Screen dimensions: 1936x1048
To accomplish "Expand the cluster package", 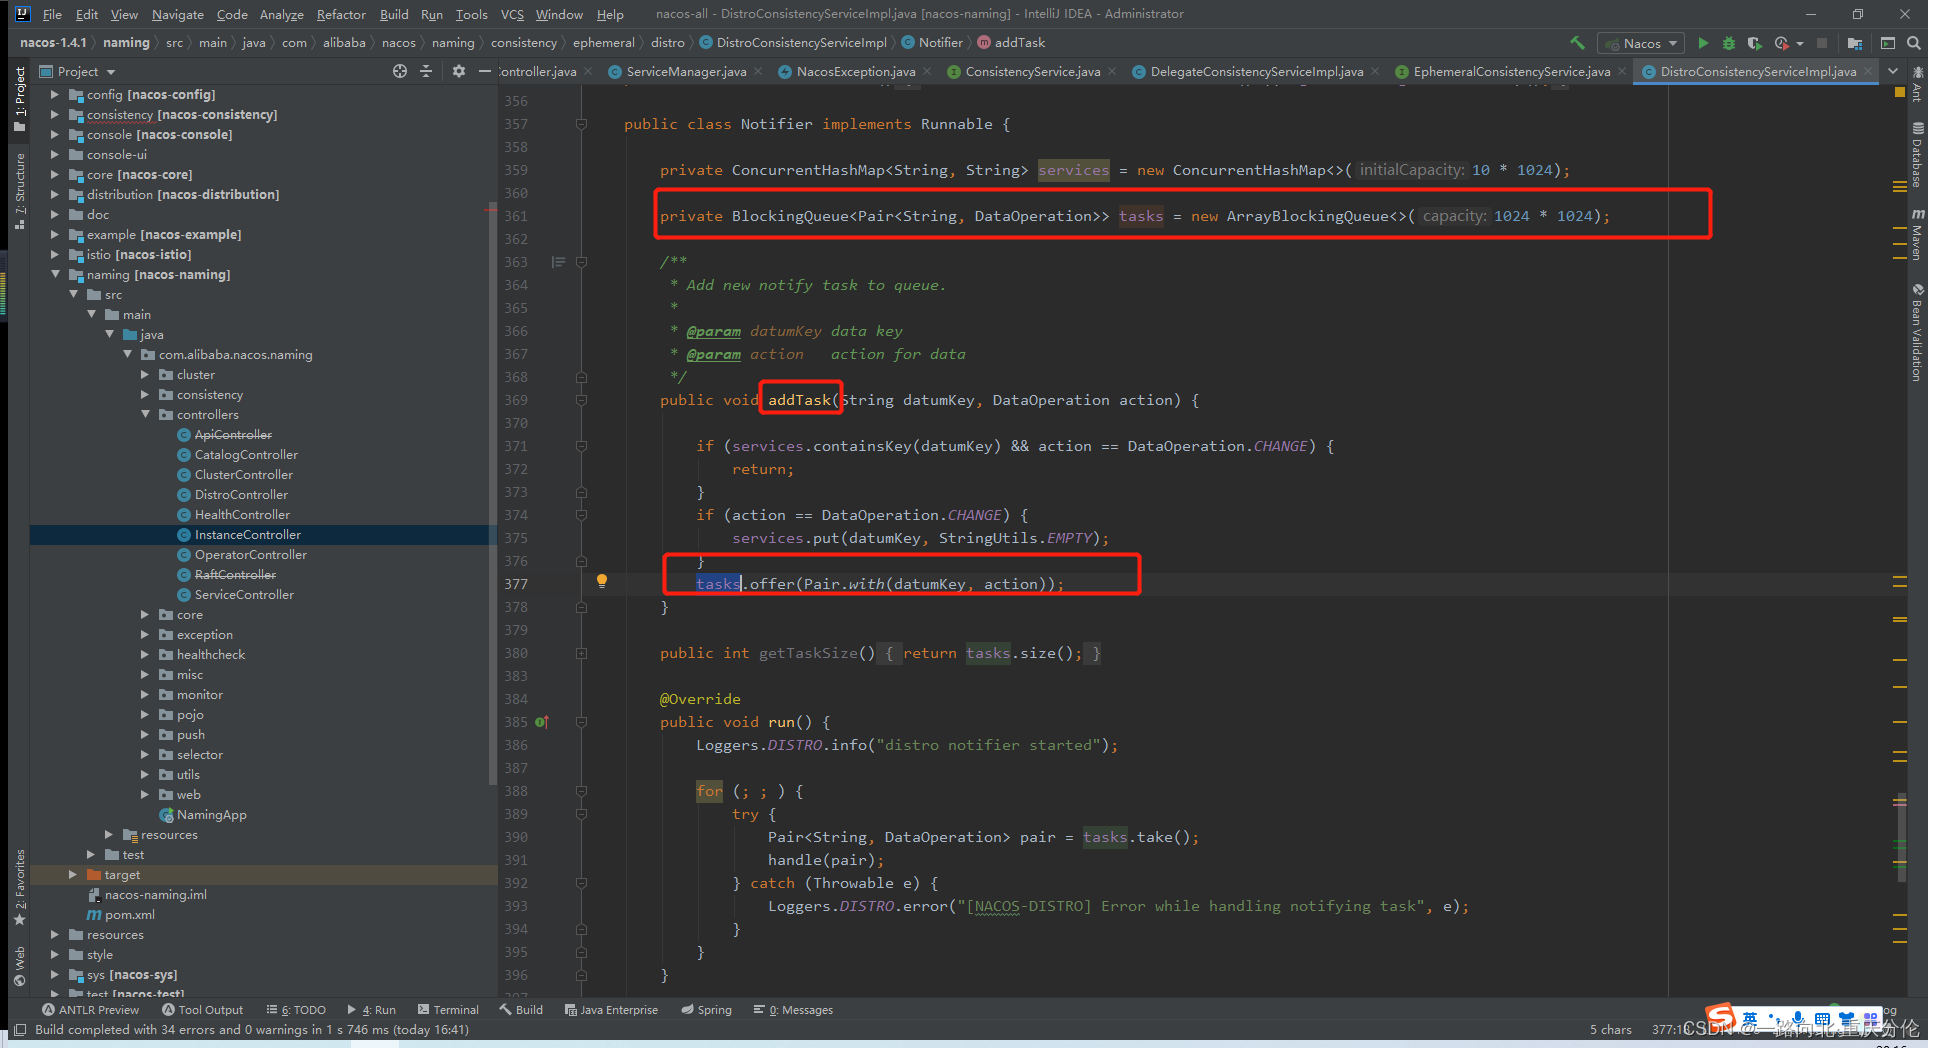I will 145,374.
